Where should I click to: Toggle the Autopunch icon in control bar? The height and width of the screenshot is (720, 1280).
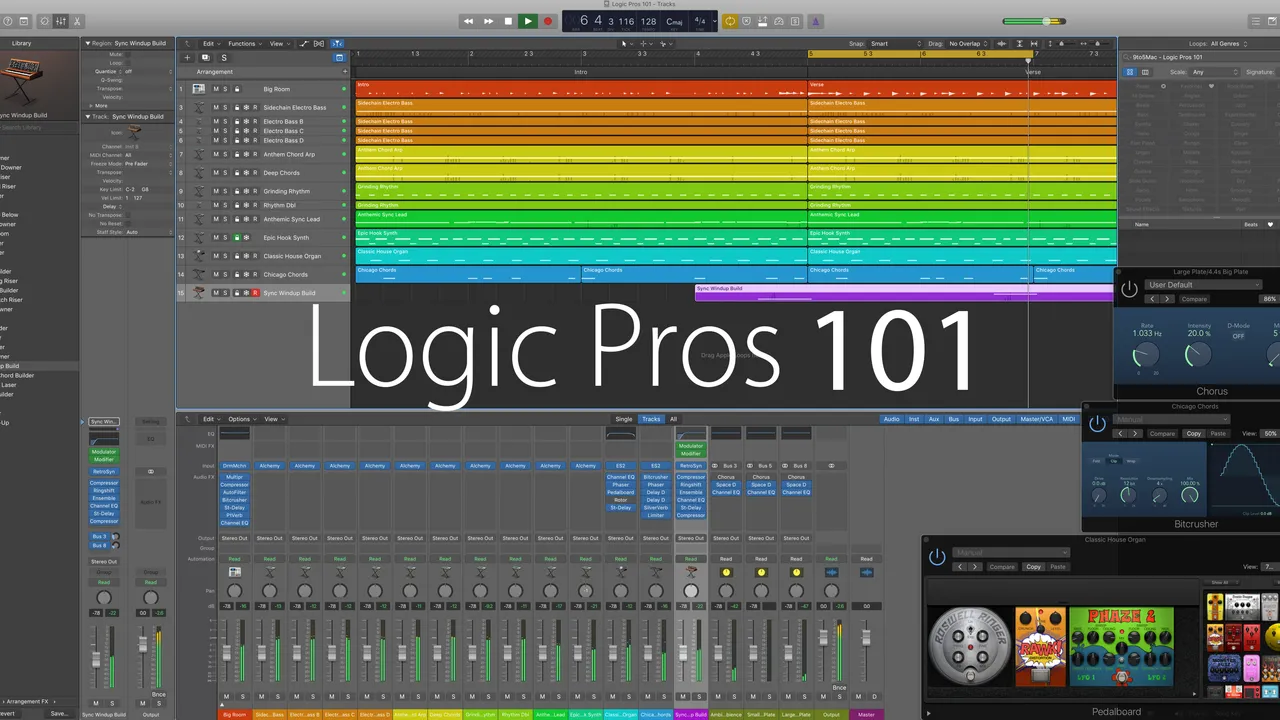pyautogui.click(x=762, y=21)
